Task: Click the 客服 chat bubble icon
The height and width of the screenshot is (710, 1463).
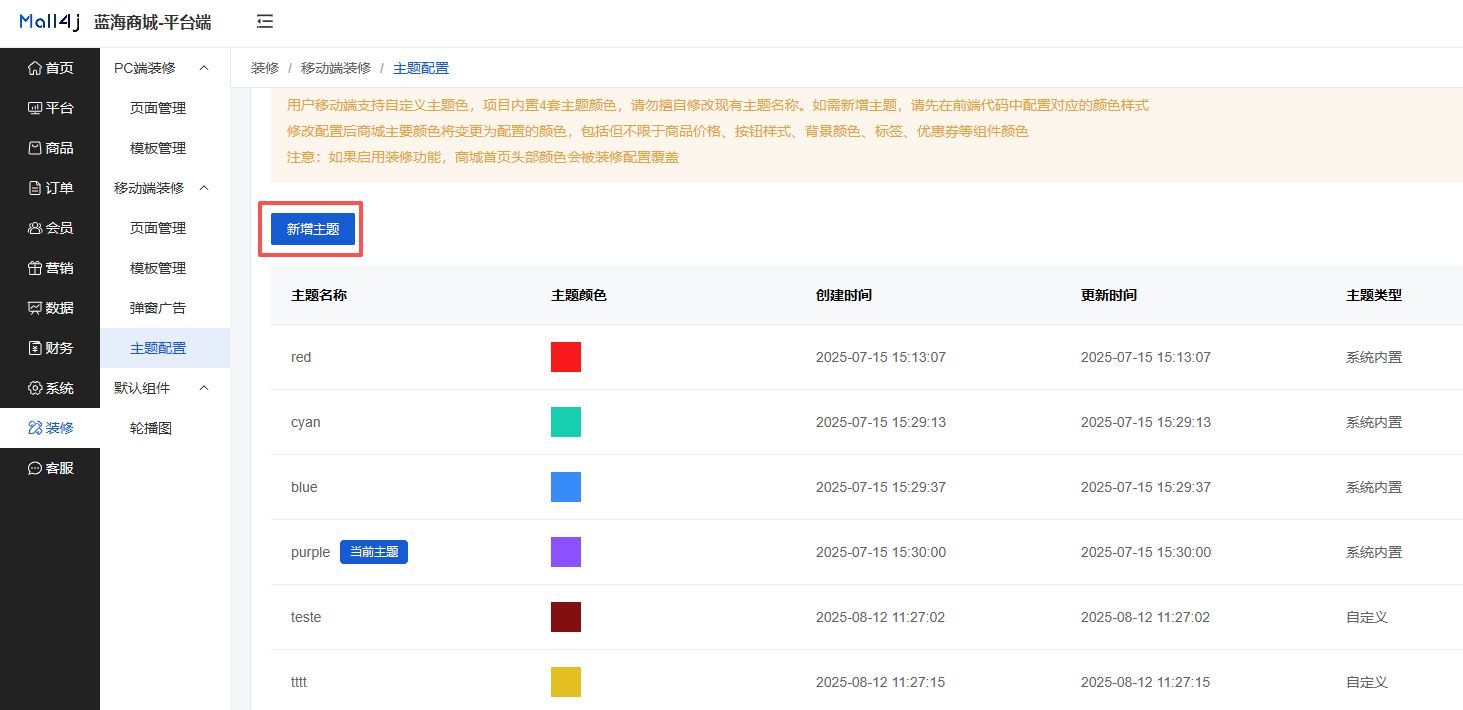Action: (x=35, y=468)
